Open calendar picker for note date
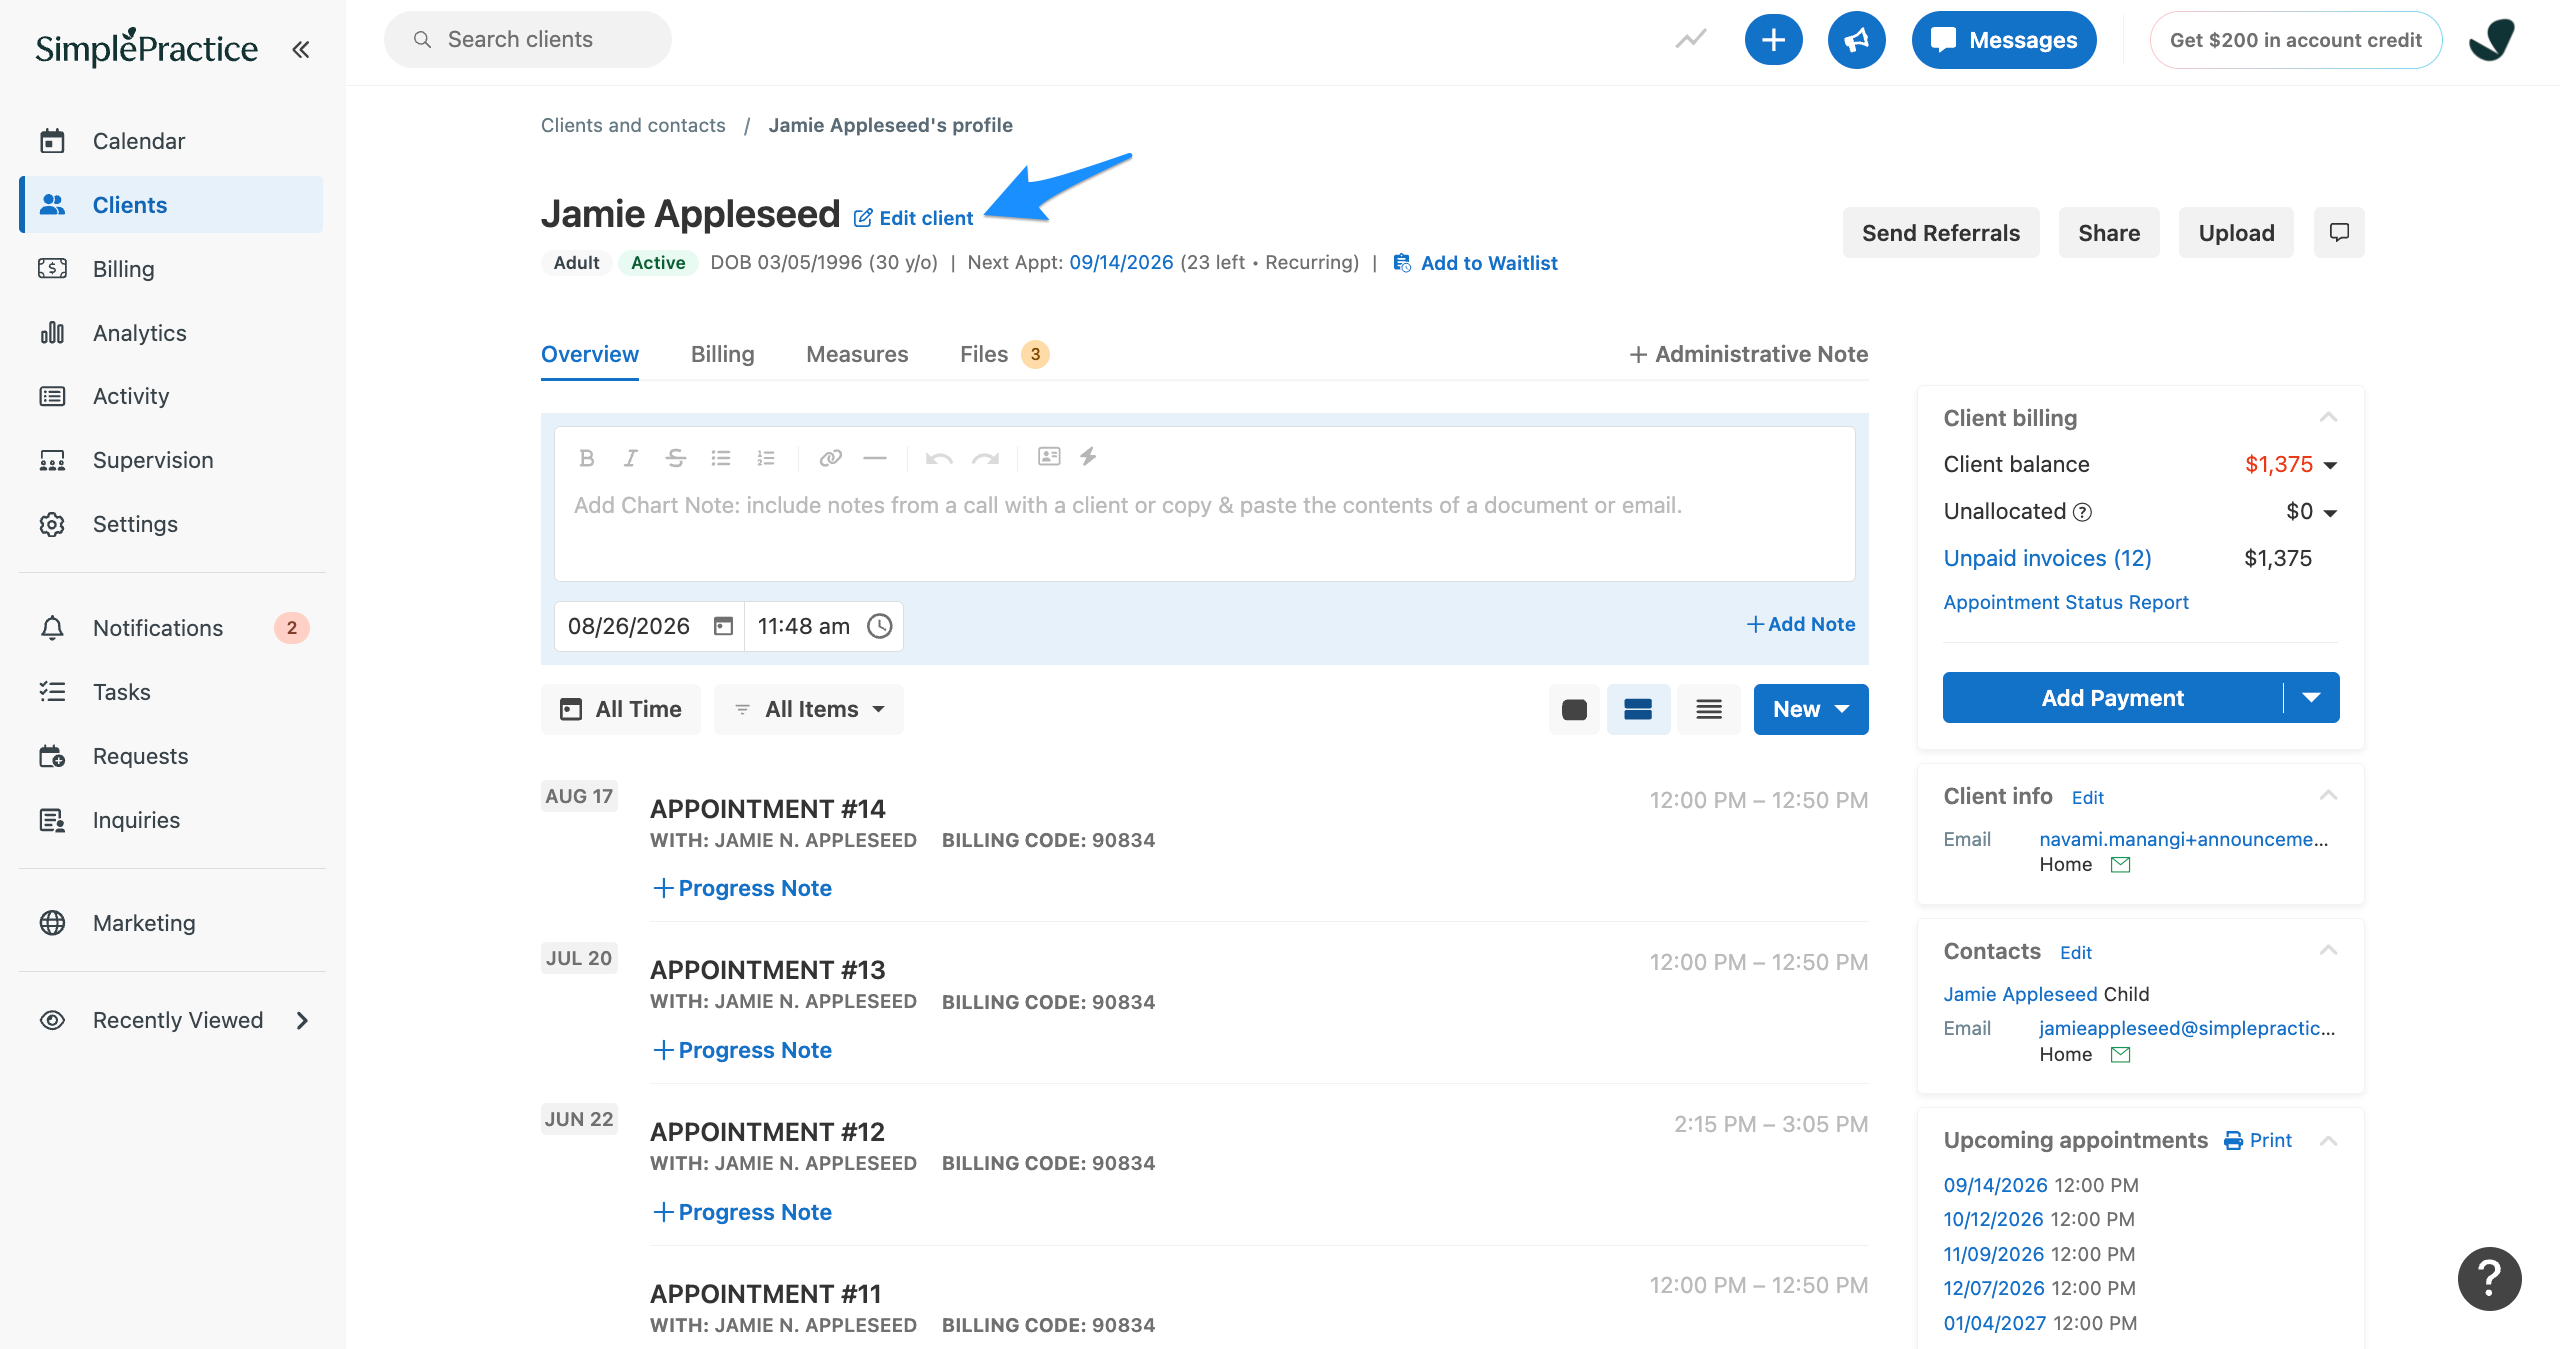The image size is (2560, 1349). (723, 626)
